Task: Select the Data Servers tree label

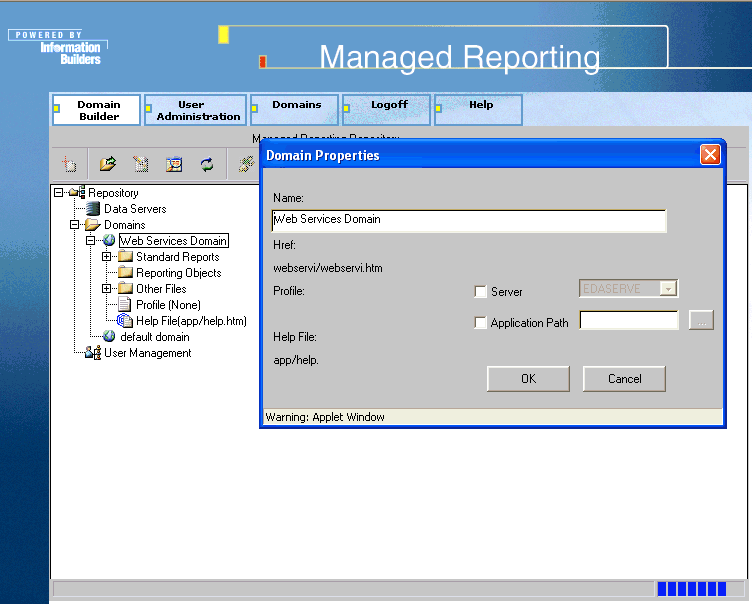Action: click(135, 209)
